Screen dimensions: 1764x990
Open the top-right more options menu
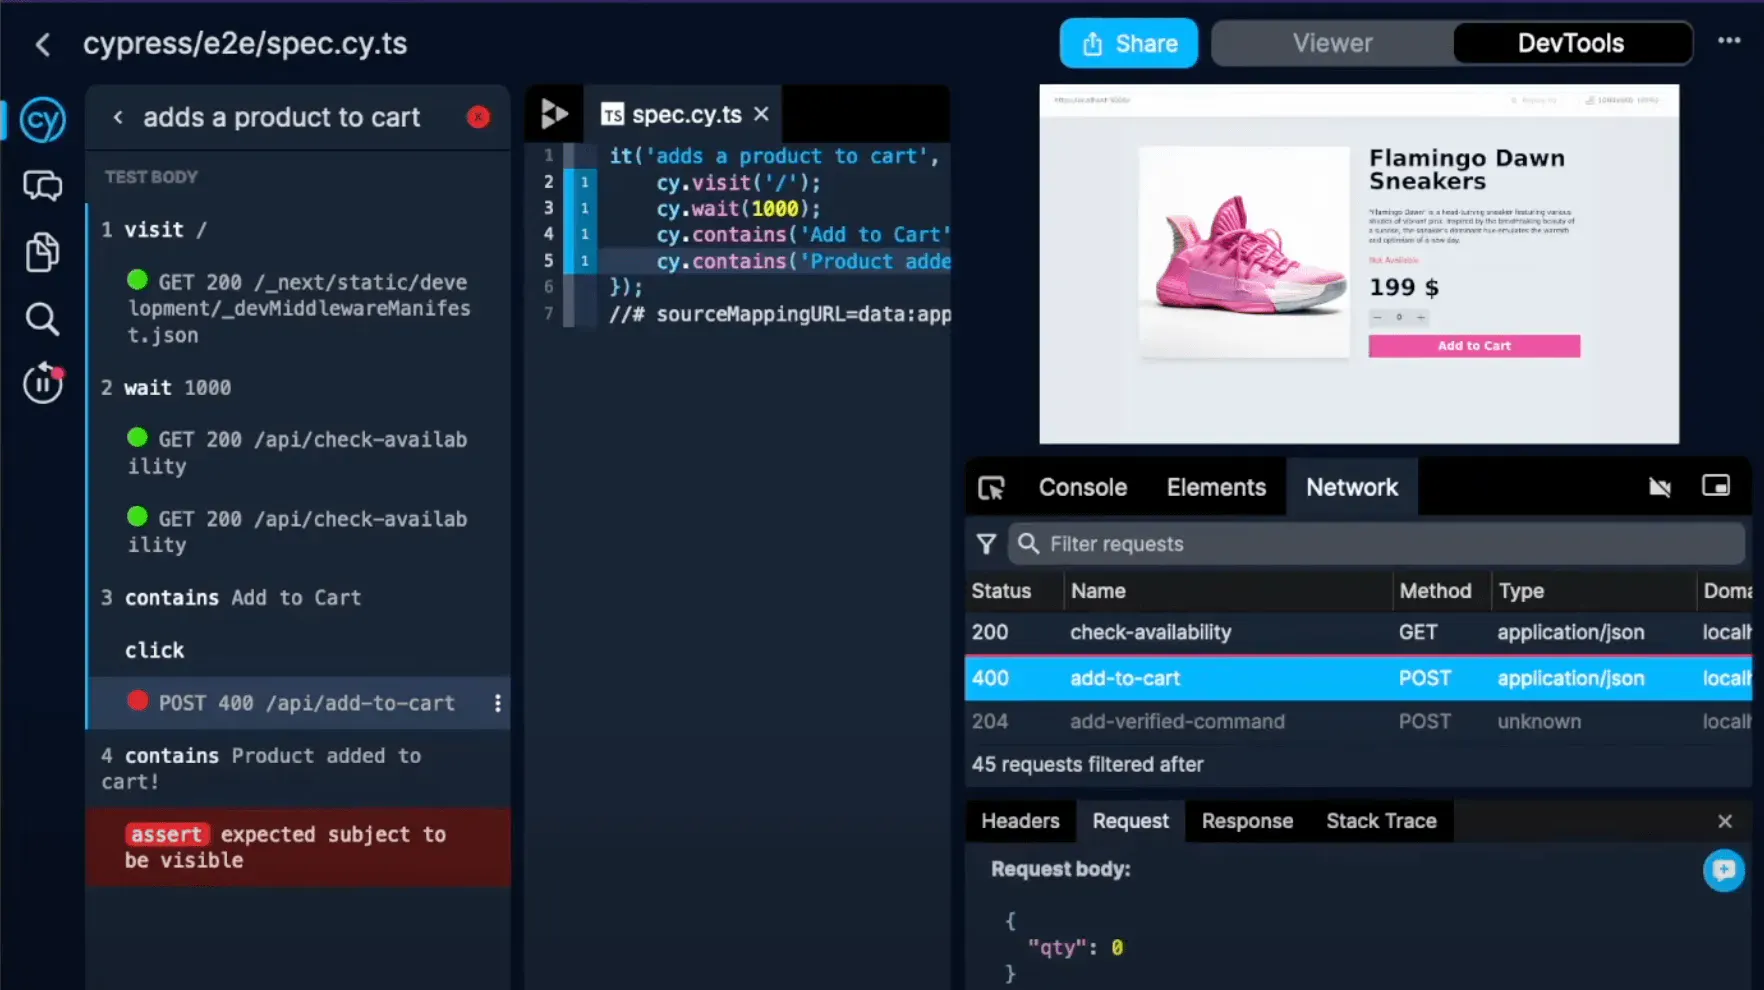click(x=1729, y=42)
